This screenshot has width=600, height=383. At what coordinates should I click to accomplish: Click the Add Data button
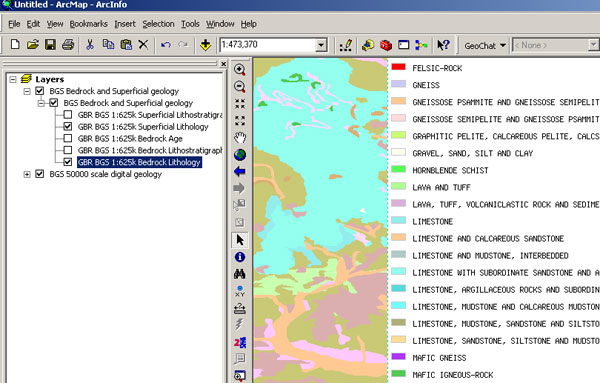pyautogui.click(x=205, y=45)
